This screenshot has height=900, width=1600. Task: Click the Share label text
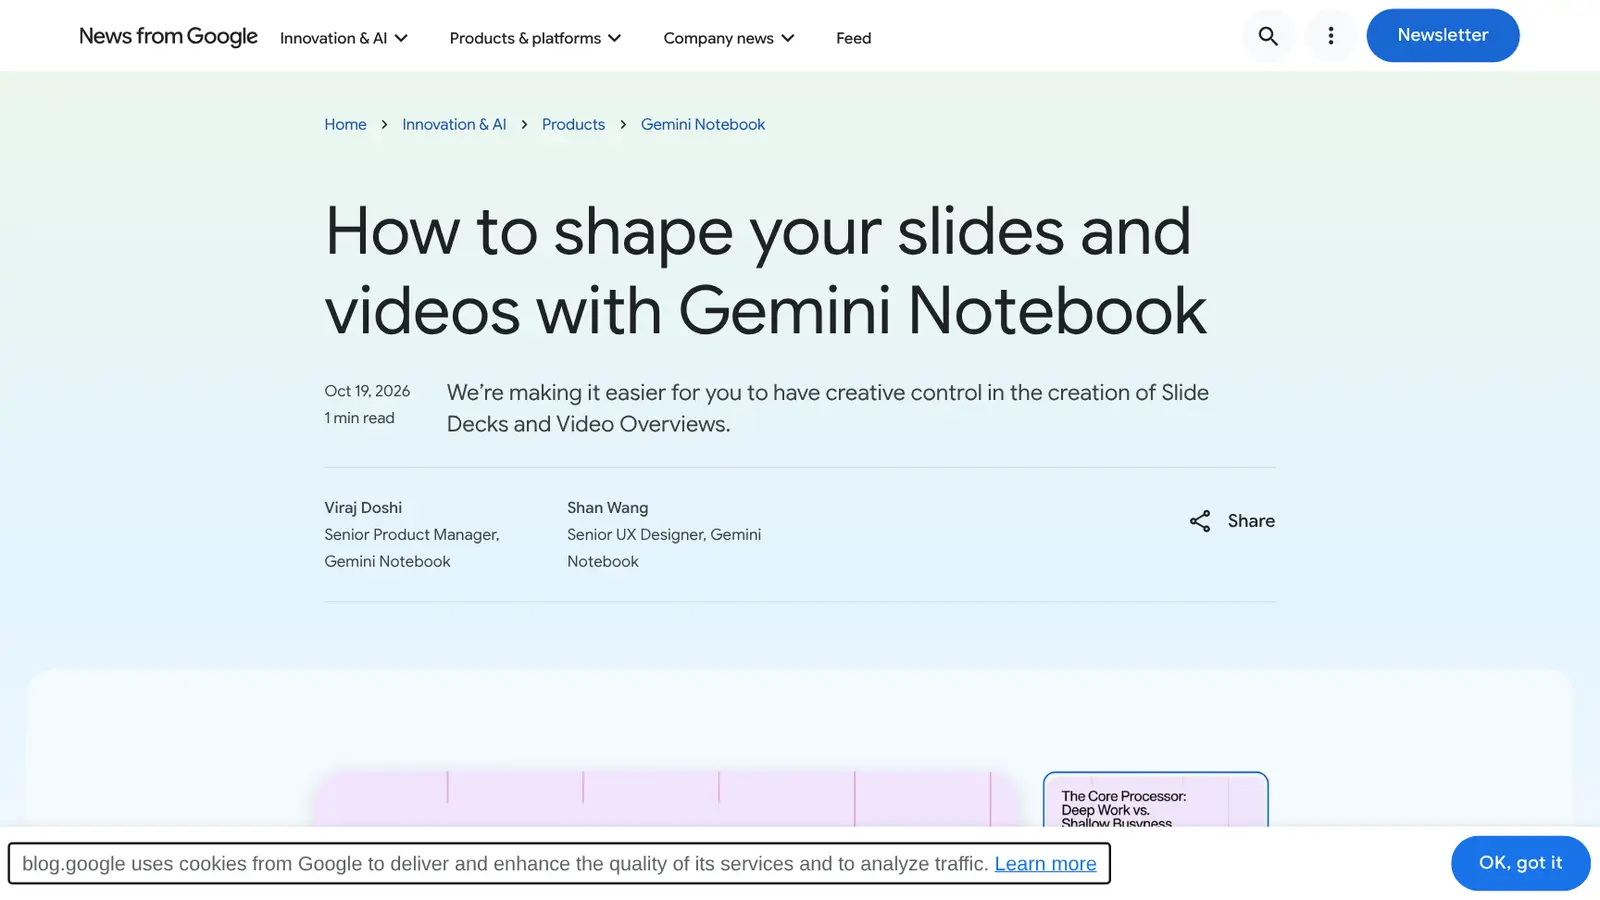1251,521
